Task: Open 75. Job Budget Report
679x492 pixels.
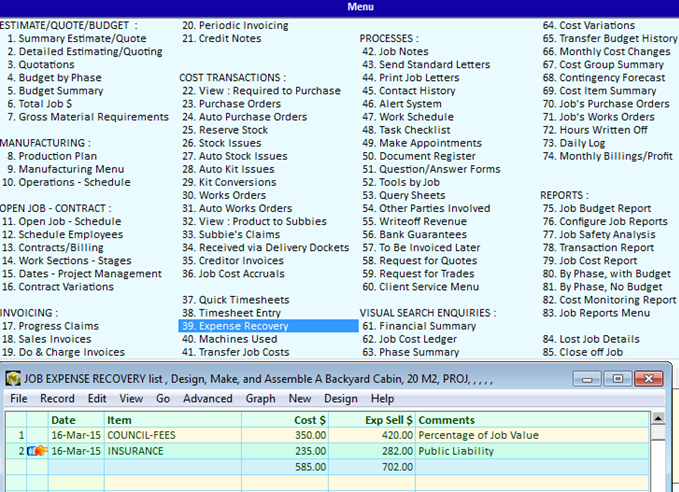Action: (x=597, y=208)
